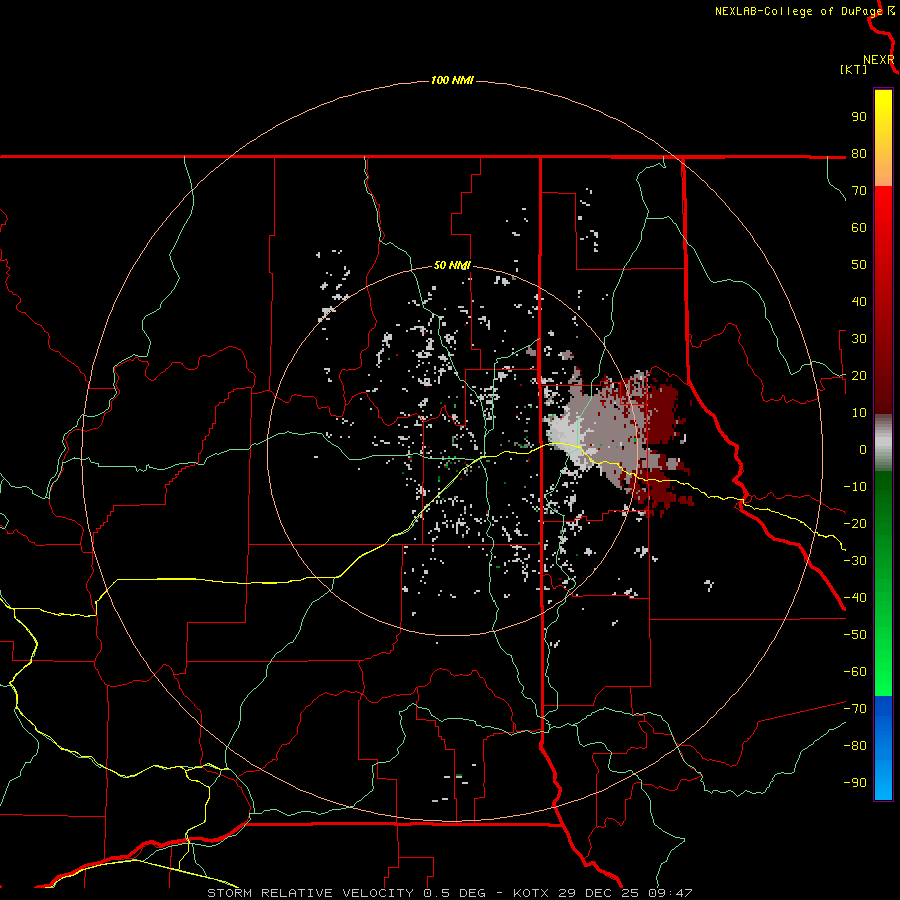This screenshot has width=900, height=900.
Task: Click the [KT] units label above color bar
Action: point(853,69)
